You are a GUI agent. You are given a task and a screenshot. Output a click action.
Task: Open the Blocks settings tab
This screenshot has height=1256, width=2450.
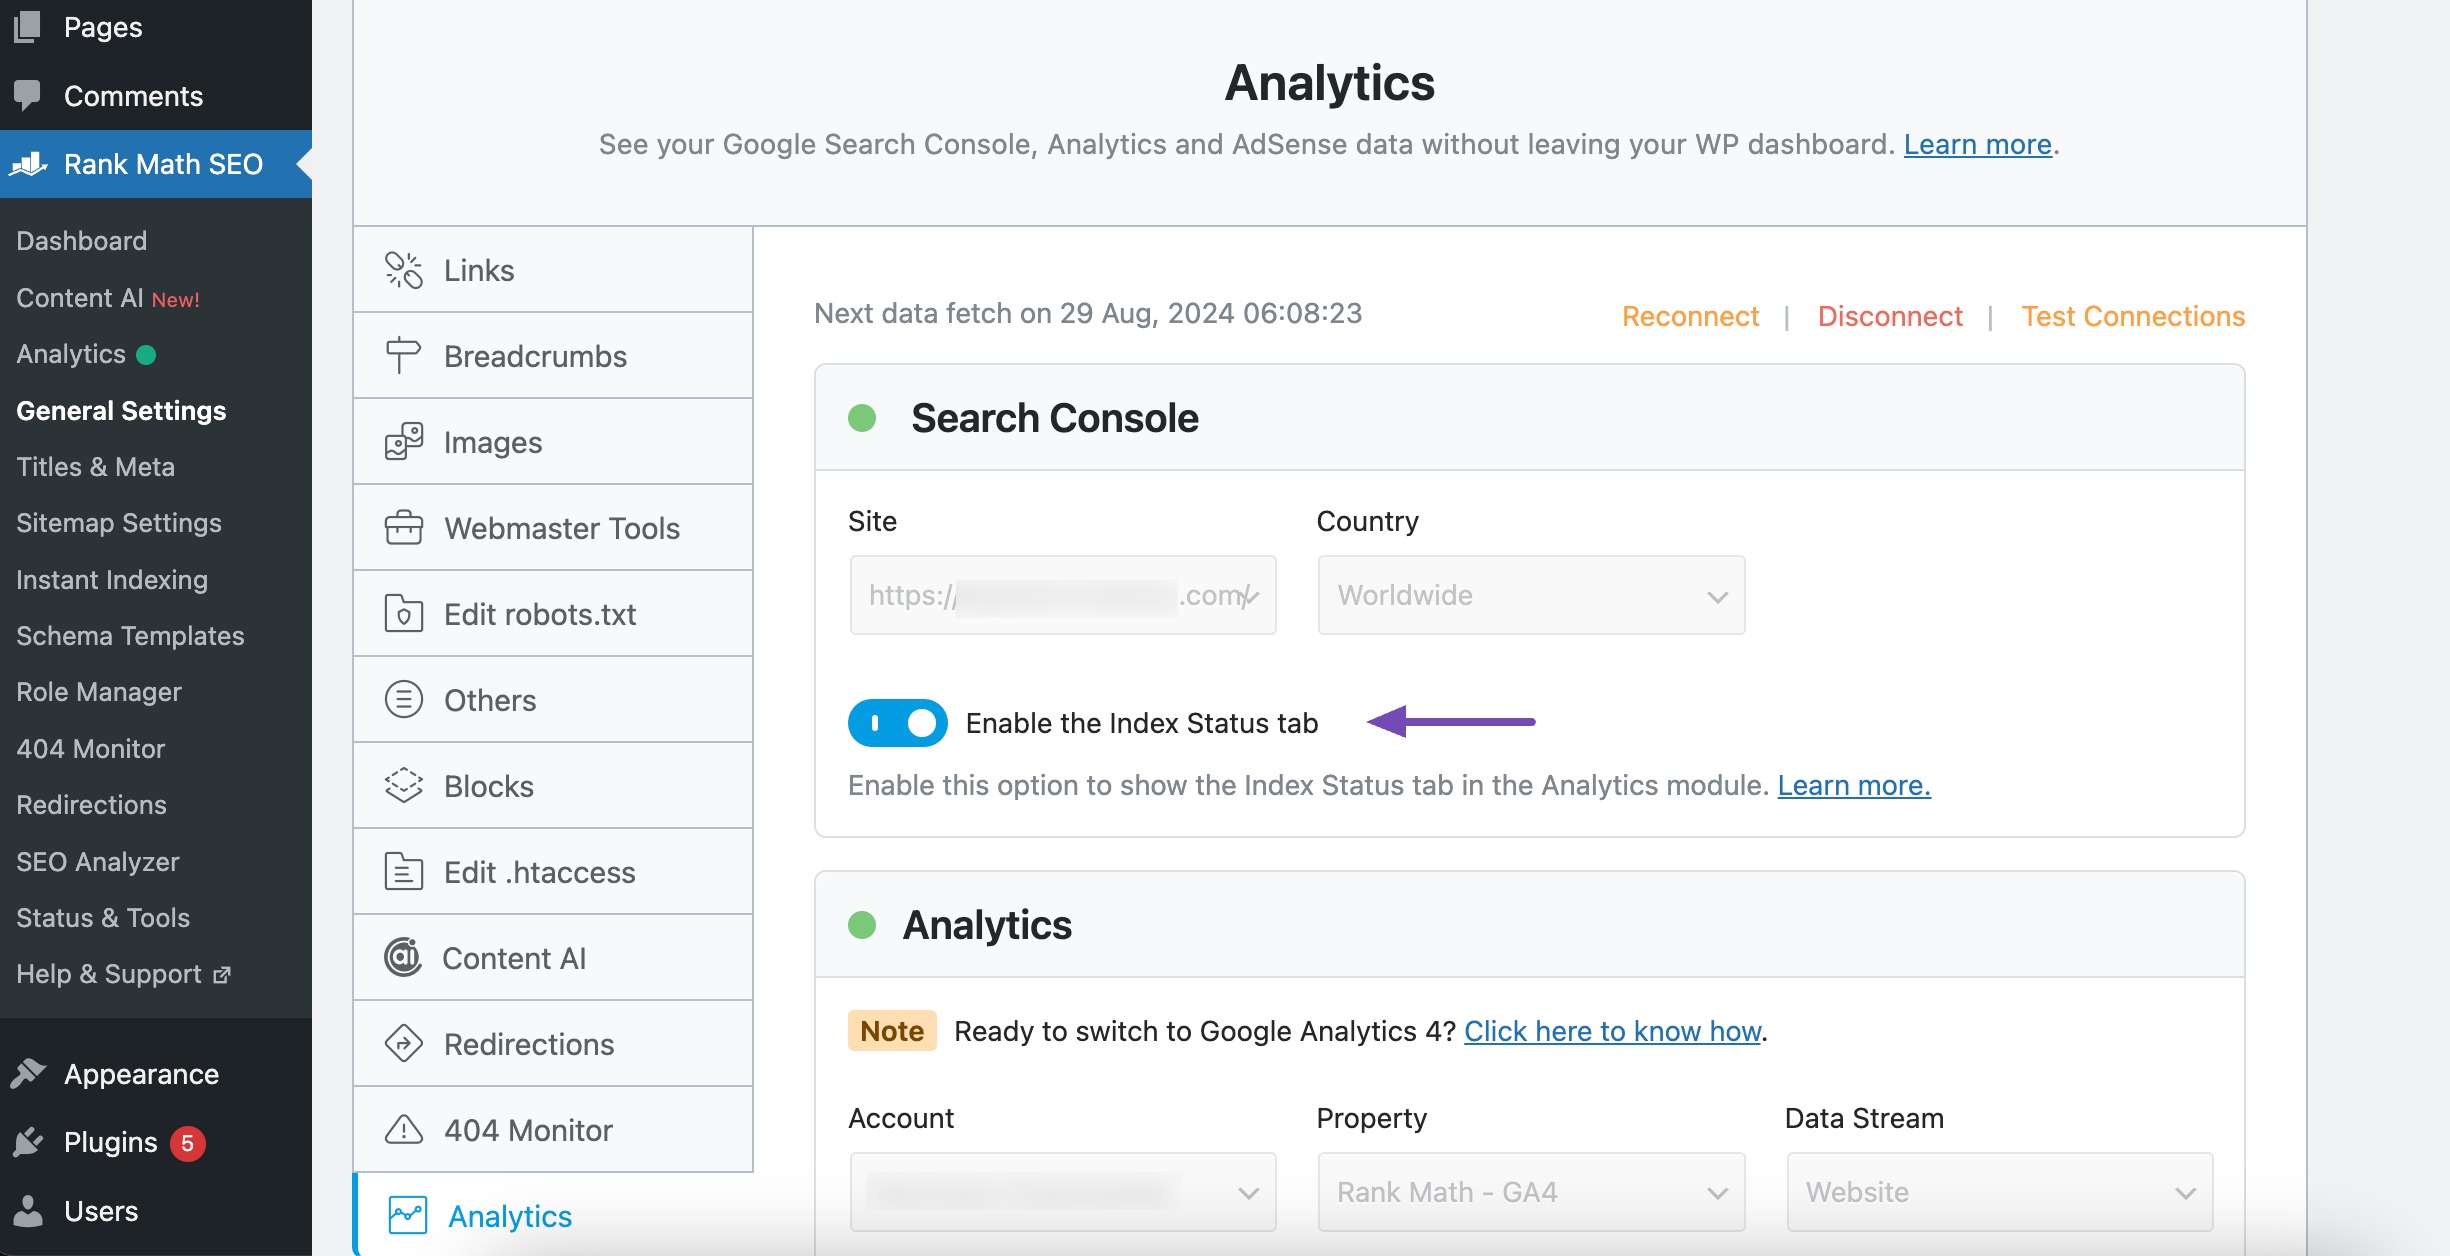point(553,786)
